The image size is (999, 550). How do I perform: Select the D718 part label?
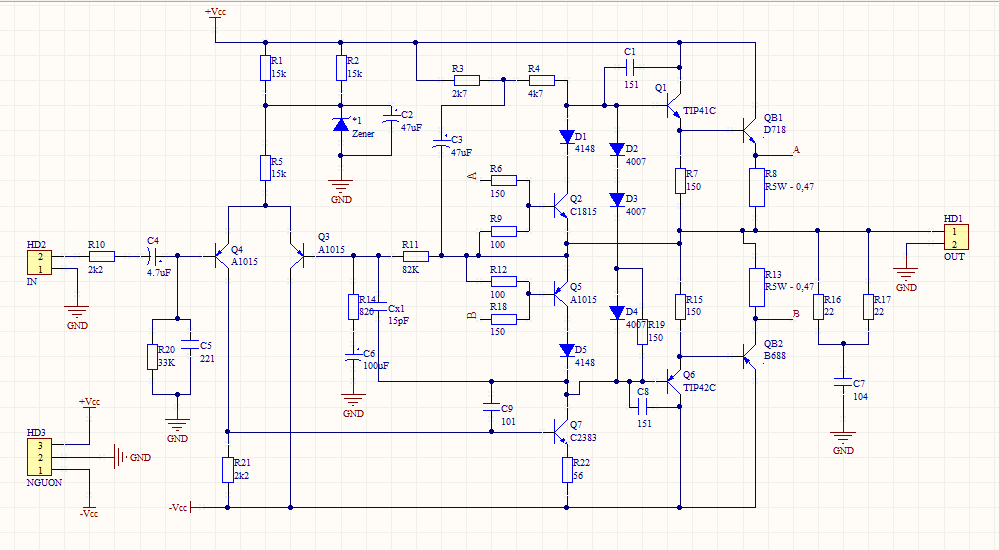click(x=775, y=129)
